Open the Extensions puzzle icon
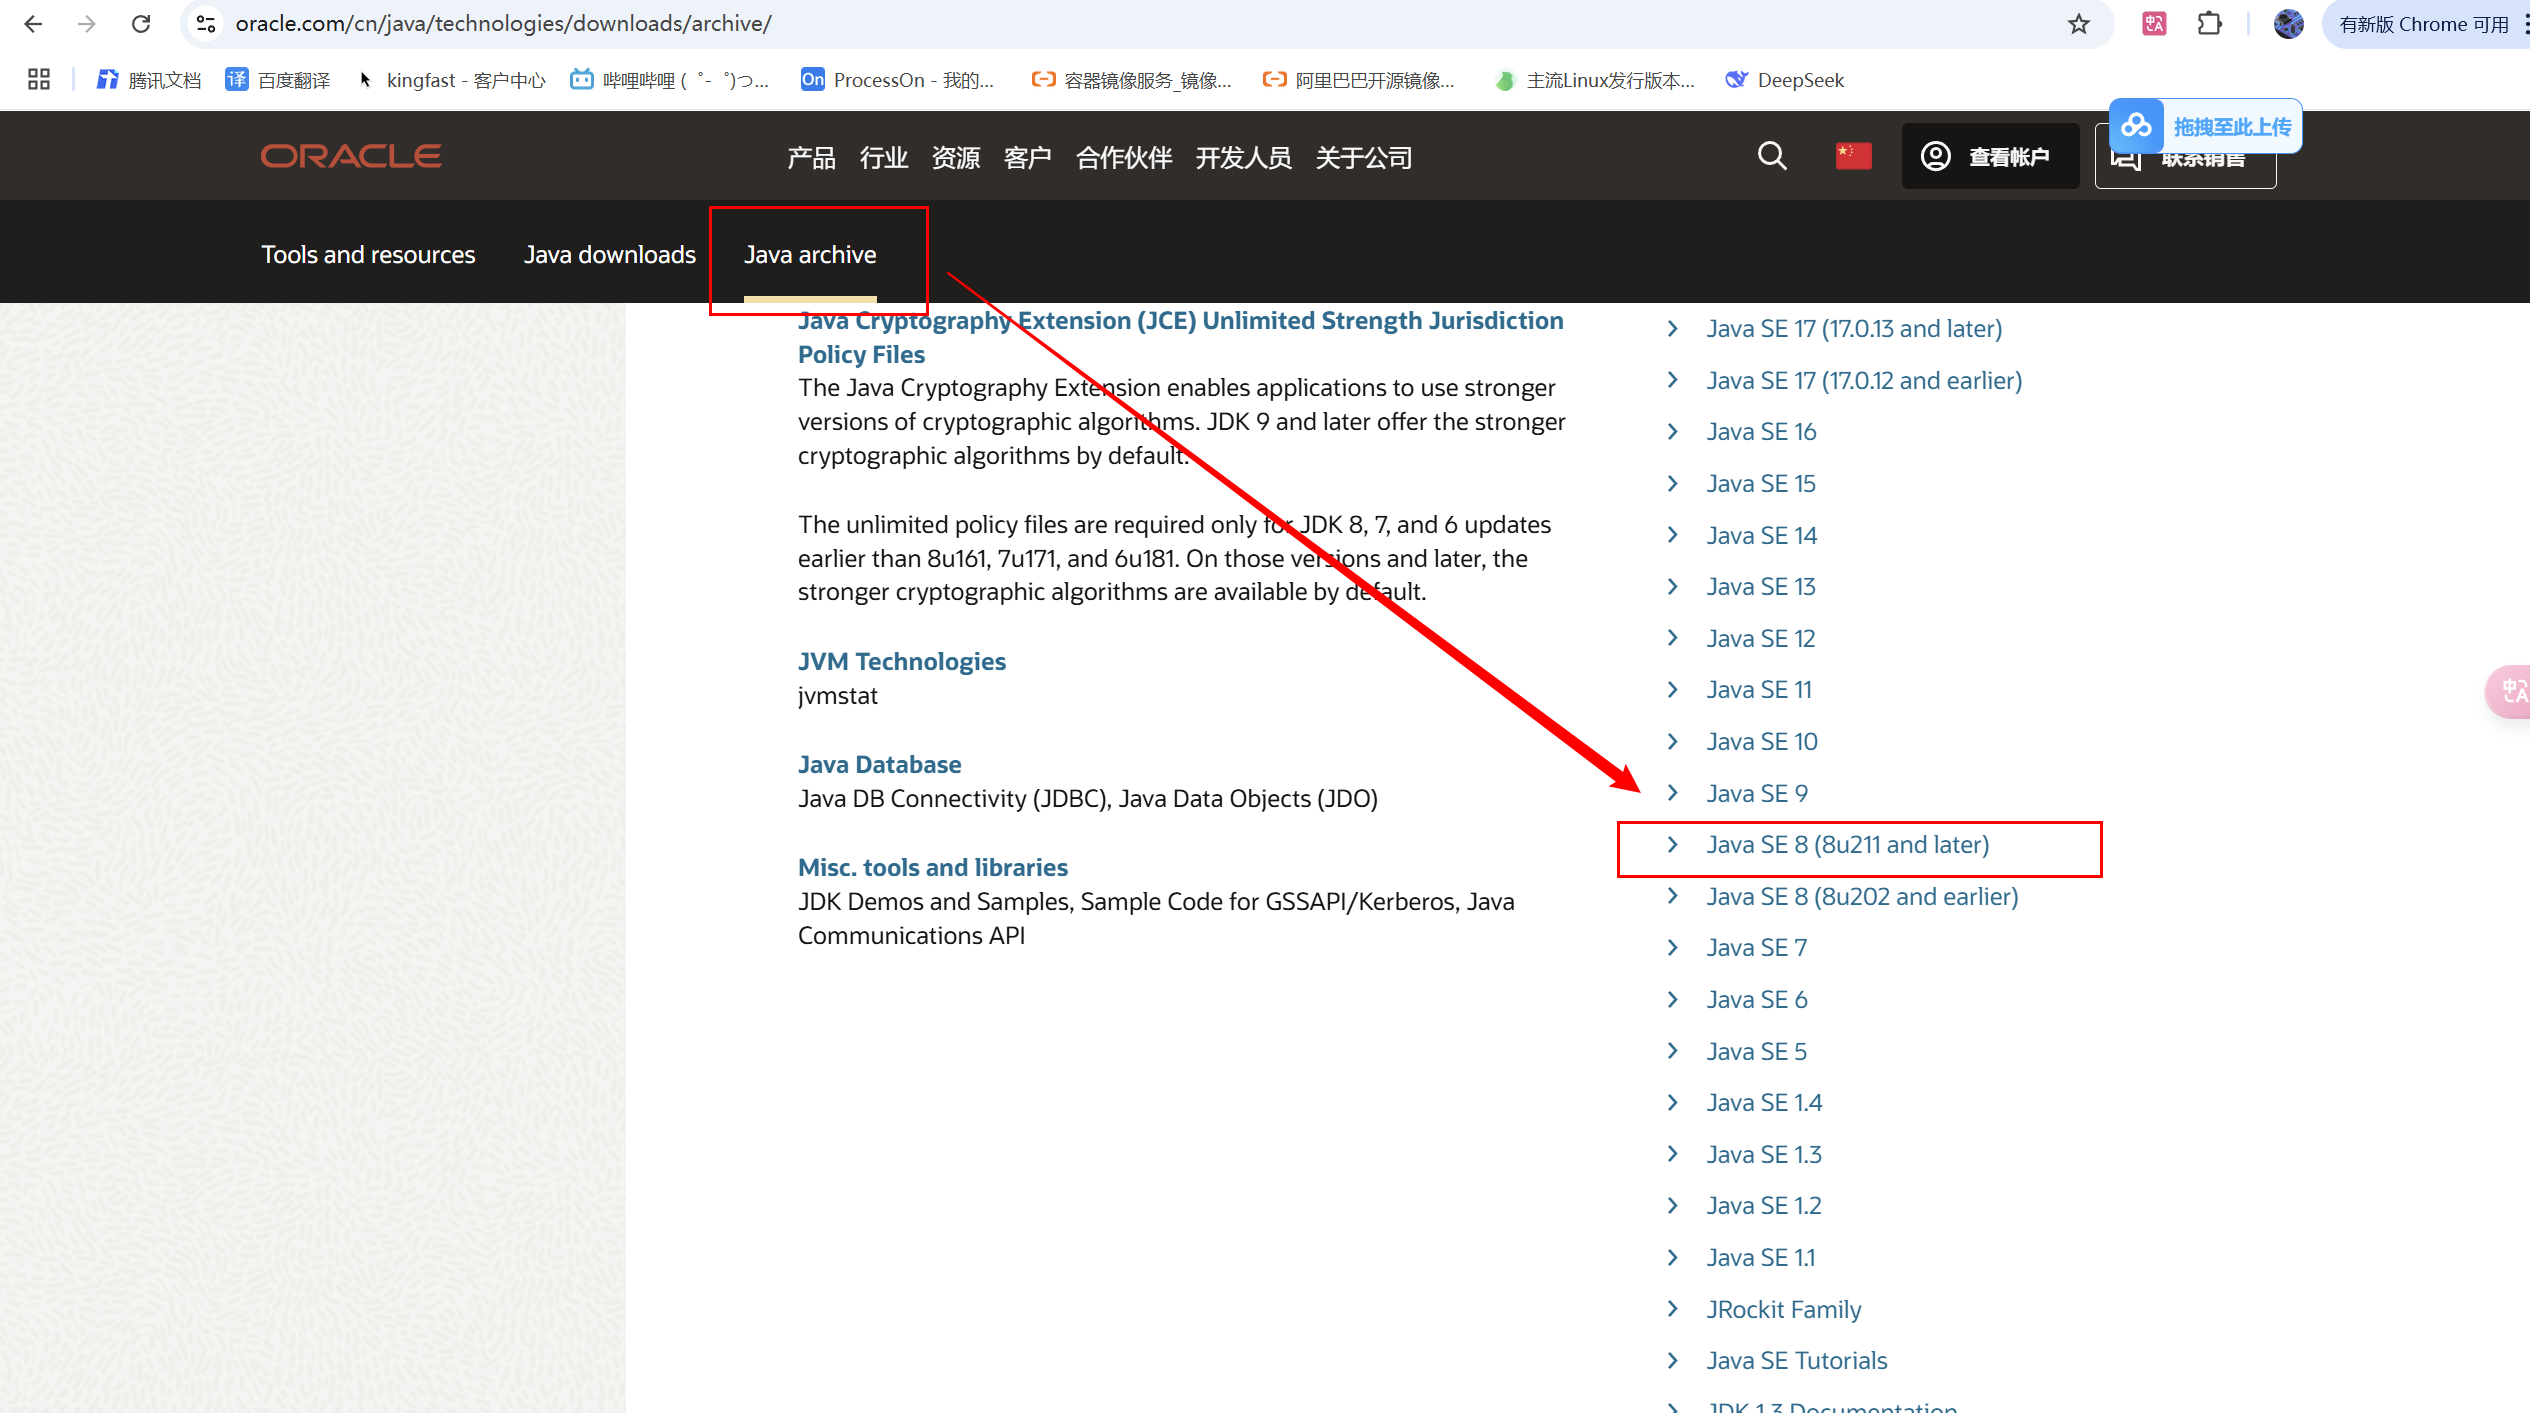 [x=2209, y=24]
